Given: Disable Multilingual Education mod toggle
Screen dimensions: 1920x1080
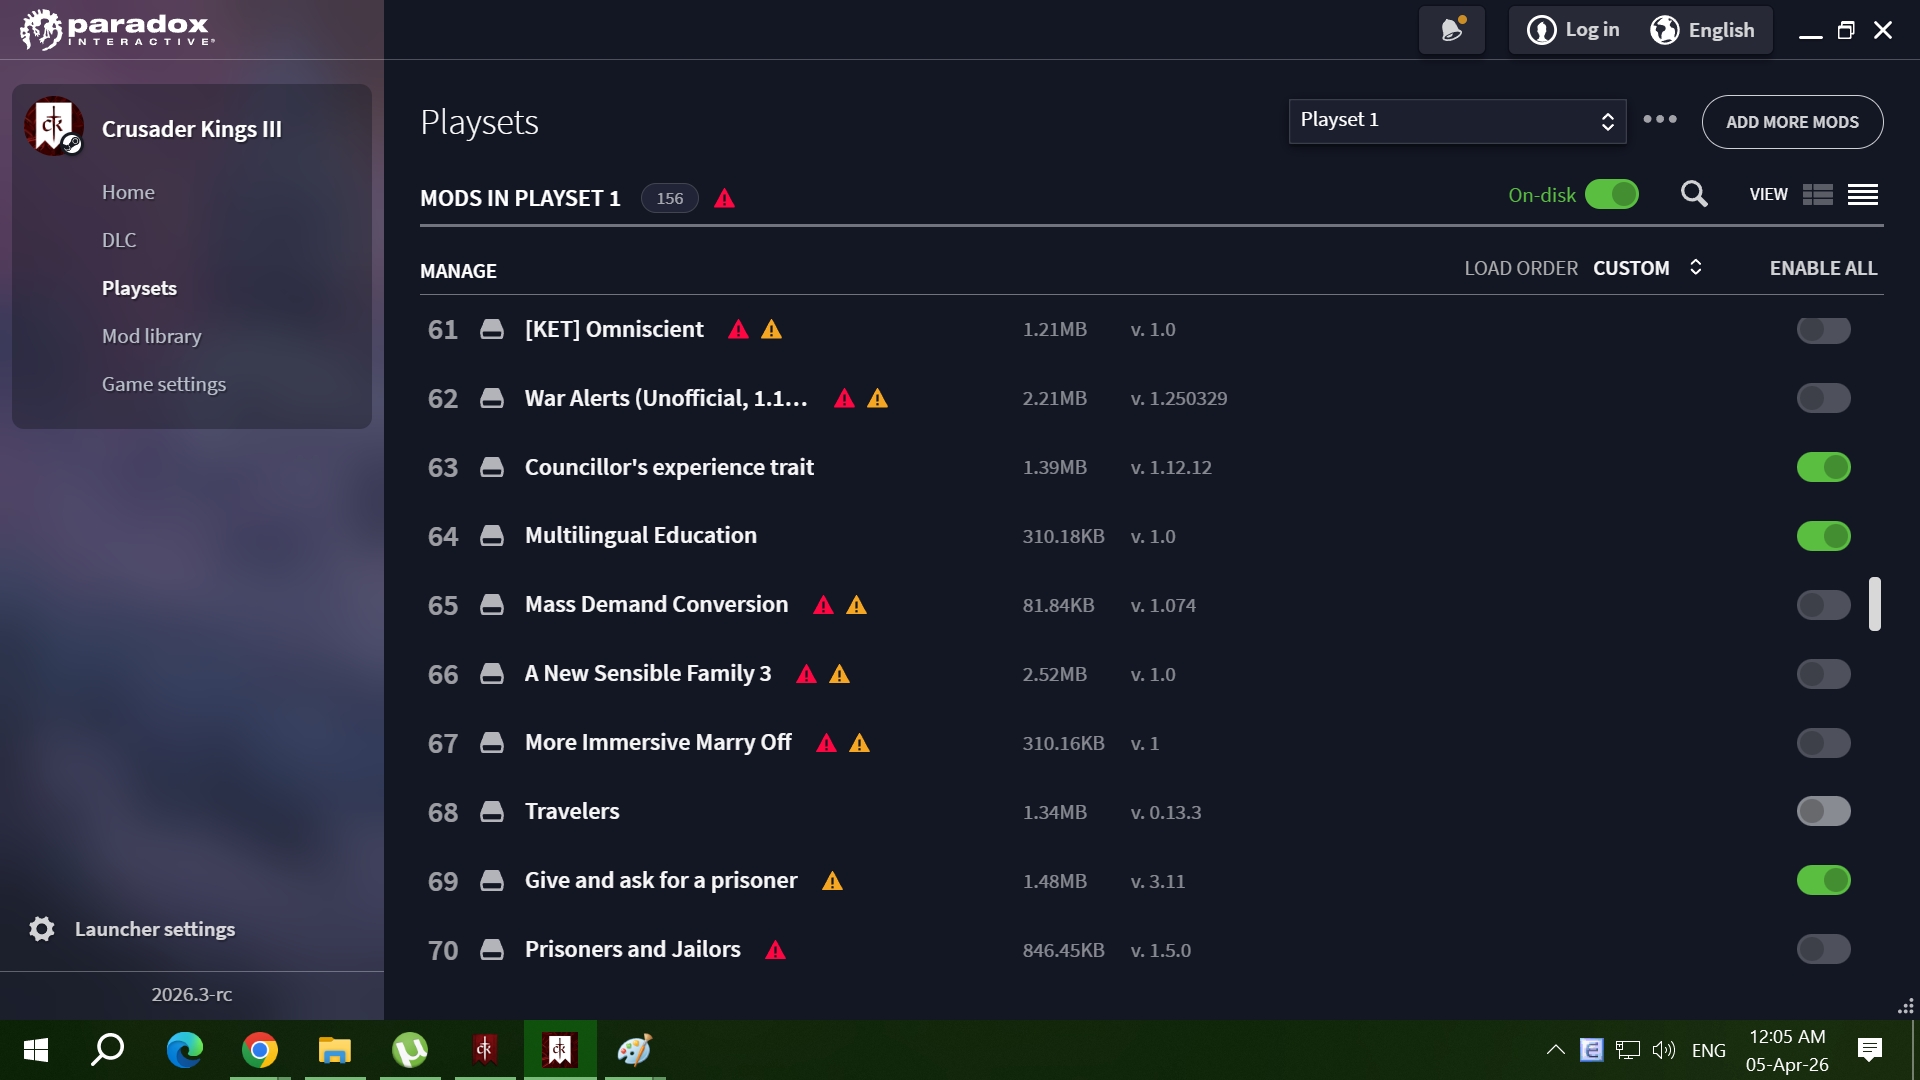Looking at the screenshot, I should [x=1823, y=536].
